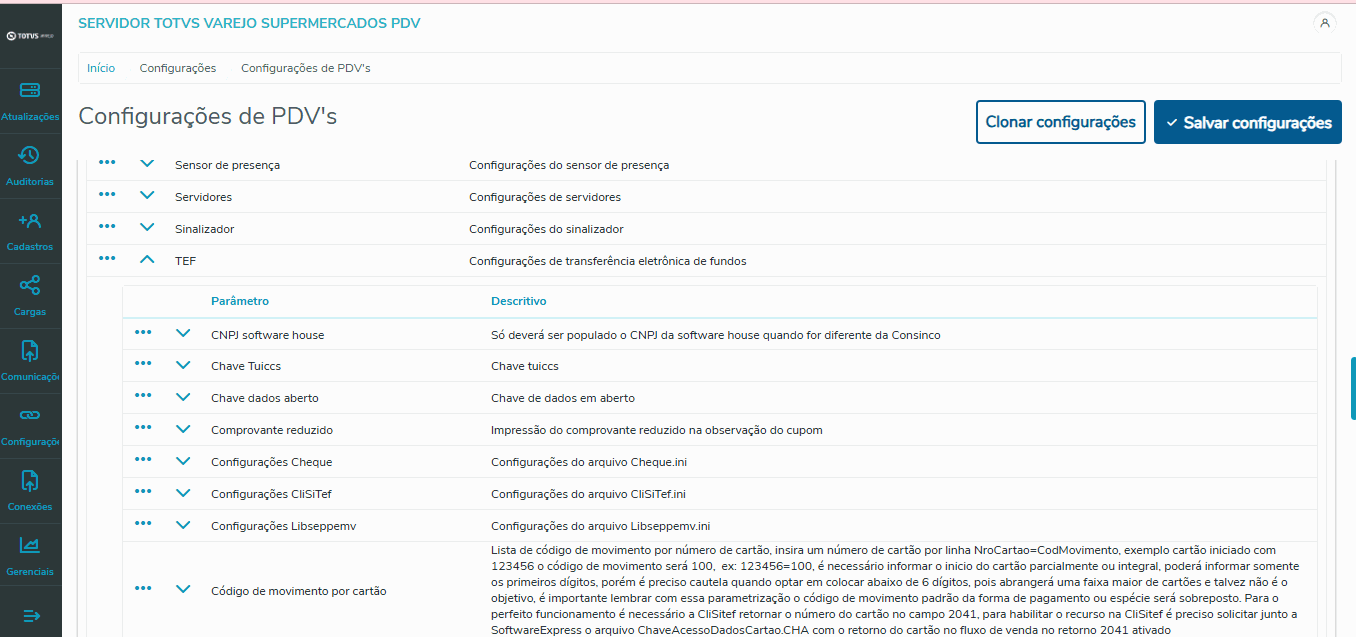Open options menu for TEF row
1356x637 pixels.
107,259
